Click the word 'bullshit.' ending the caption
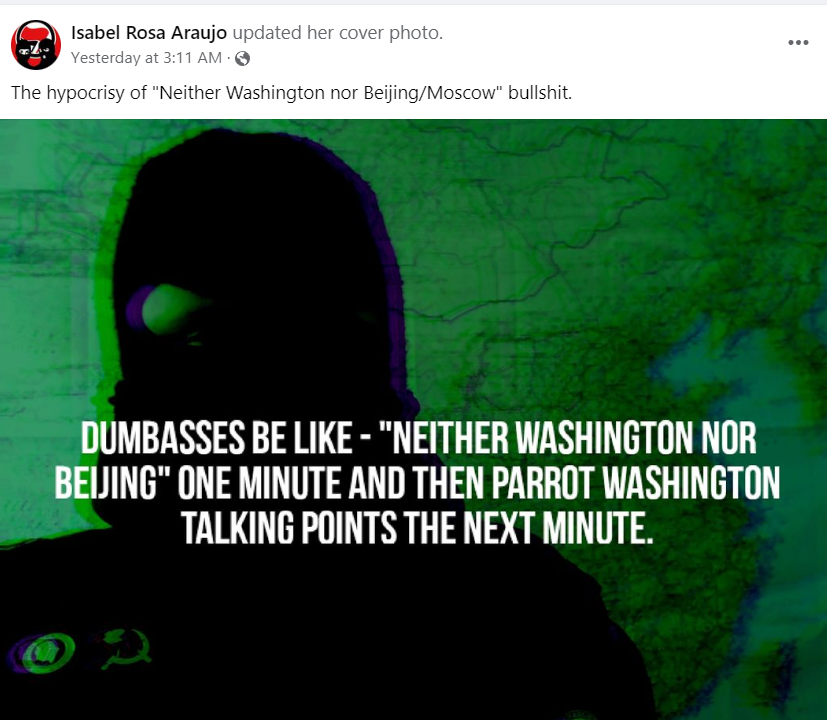Screen dimensions: 827x720 tap(540, 93)
